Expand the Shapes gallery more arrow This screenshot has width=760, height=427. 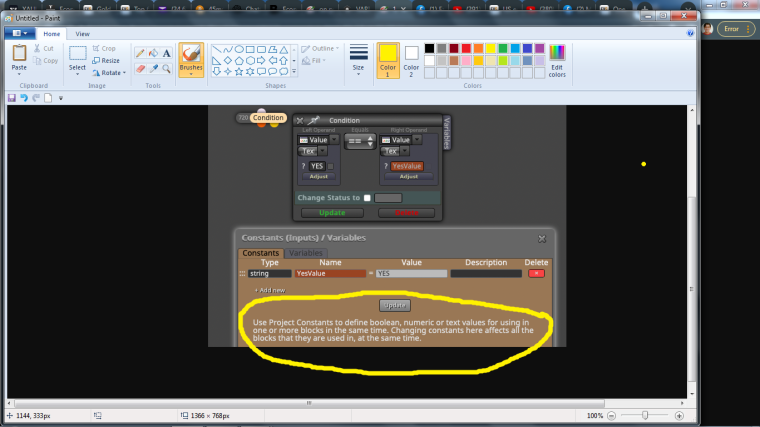pos(294,71)
